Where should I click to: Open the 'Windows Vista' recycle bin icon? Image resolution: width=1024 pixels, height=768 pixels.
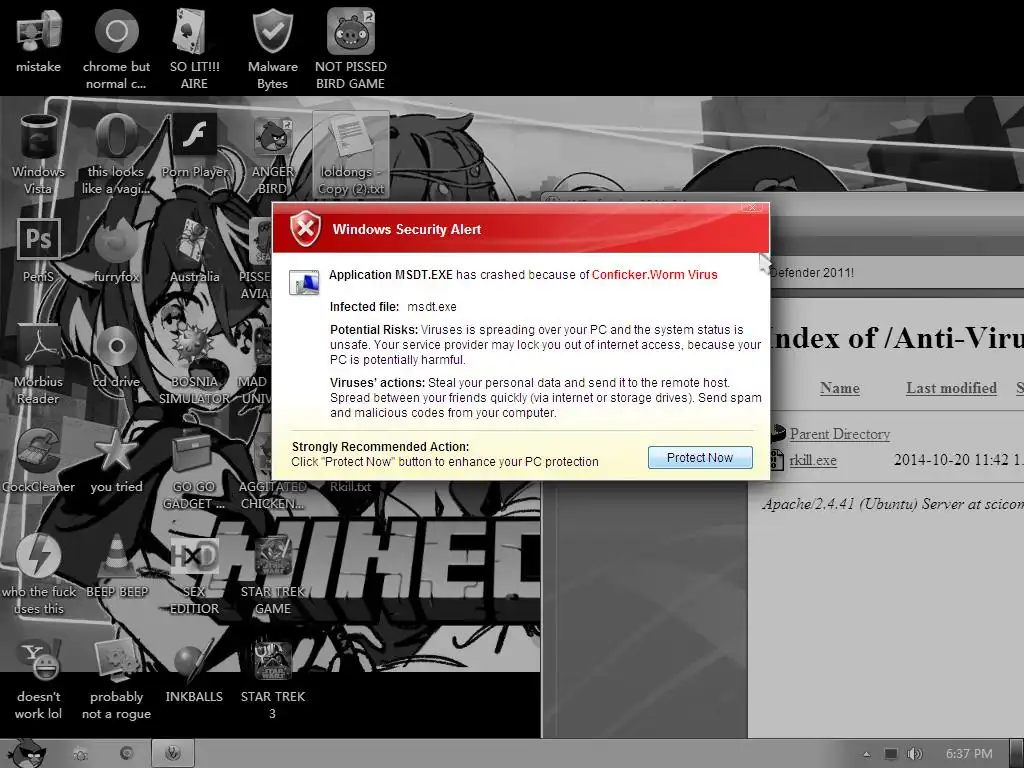coord(39,136)
